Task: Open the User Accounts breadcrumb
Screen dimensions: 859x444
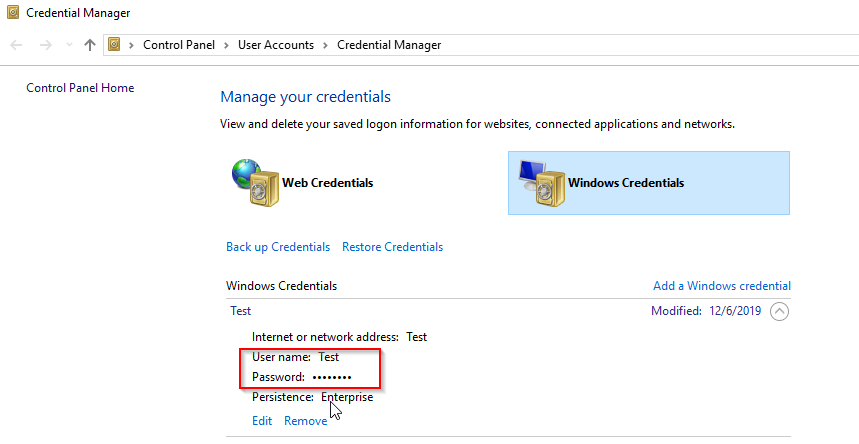Action: [276, 45]
